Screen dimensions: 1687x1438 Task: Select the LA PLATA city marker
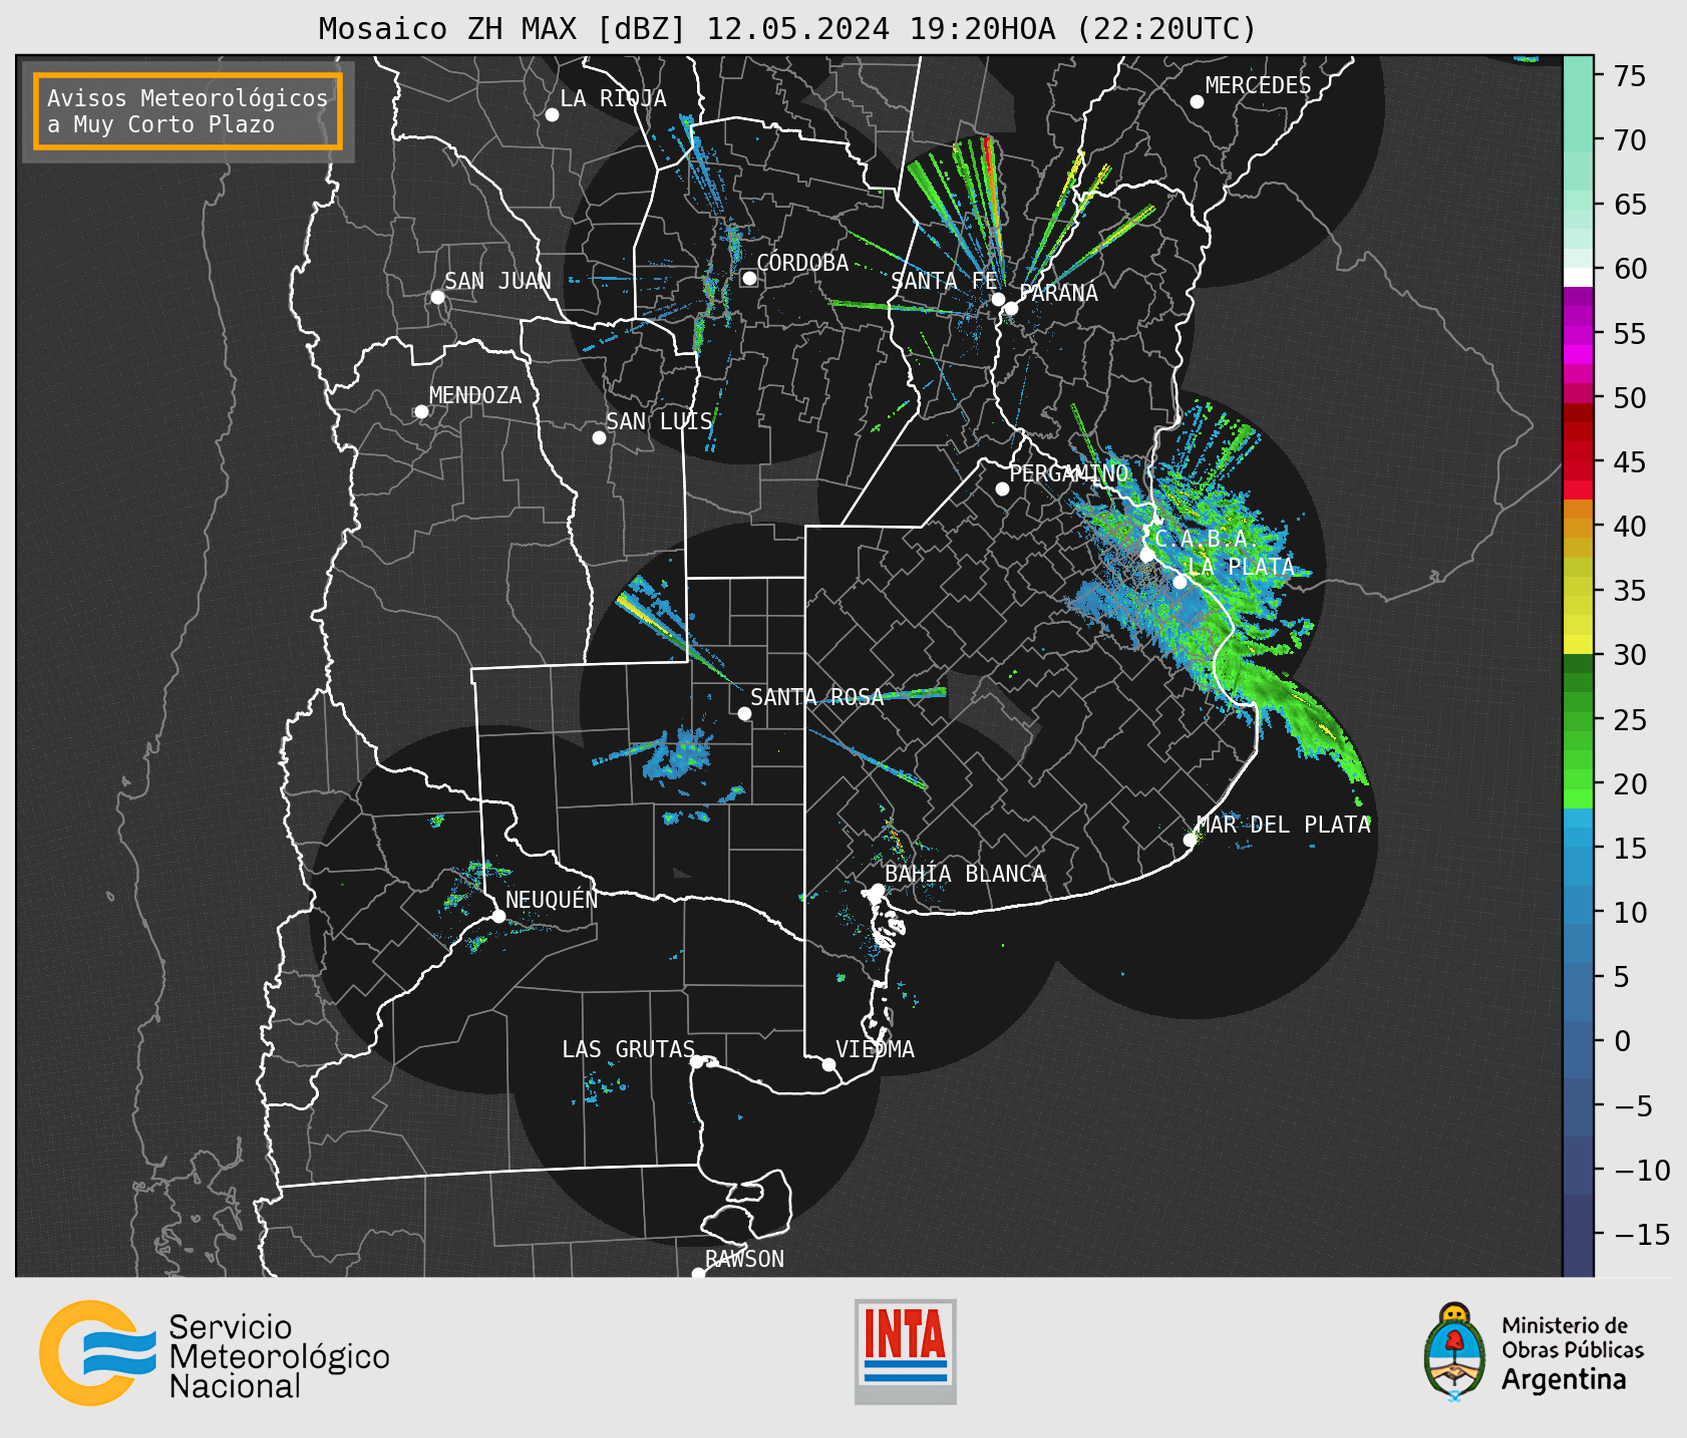(x=1180, y=582)
